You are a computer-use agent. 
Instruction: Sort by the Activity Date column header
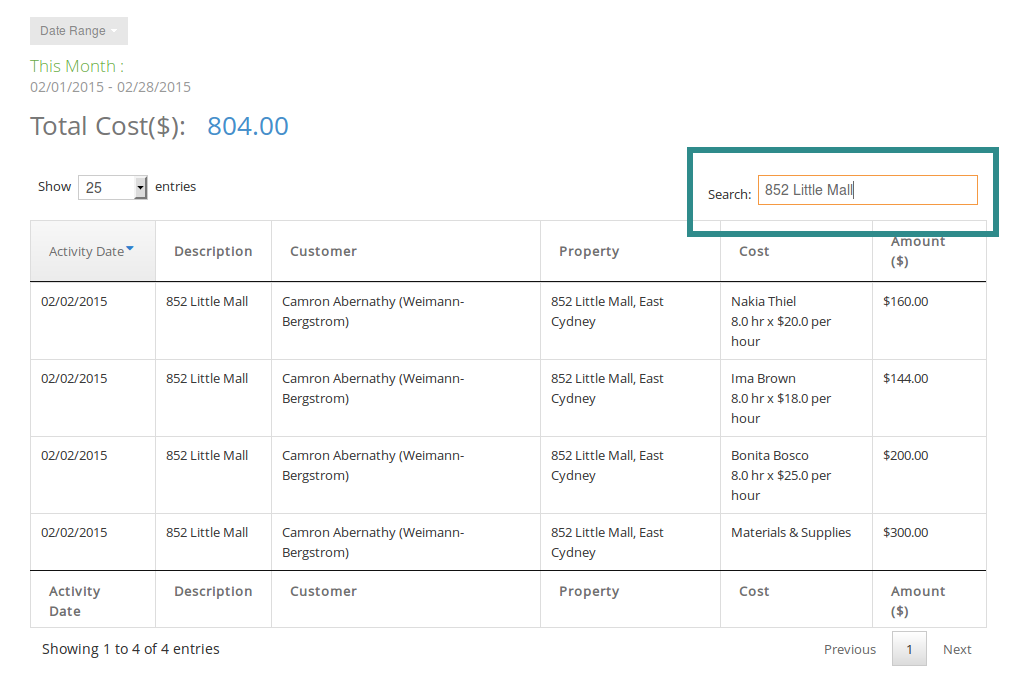coord(92,251)
